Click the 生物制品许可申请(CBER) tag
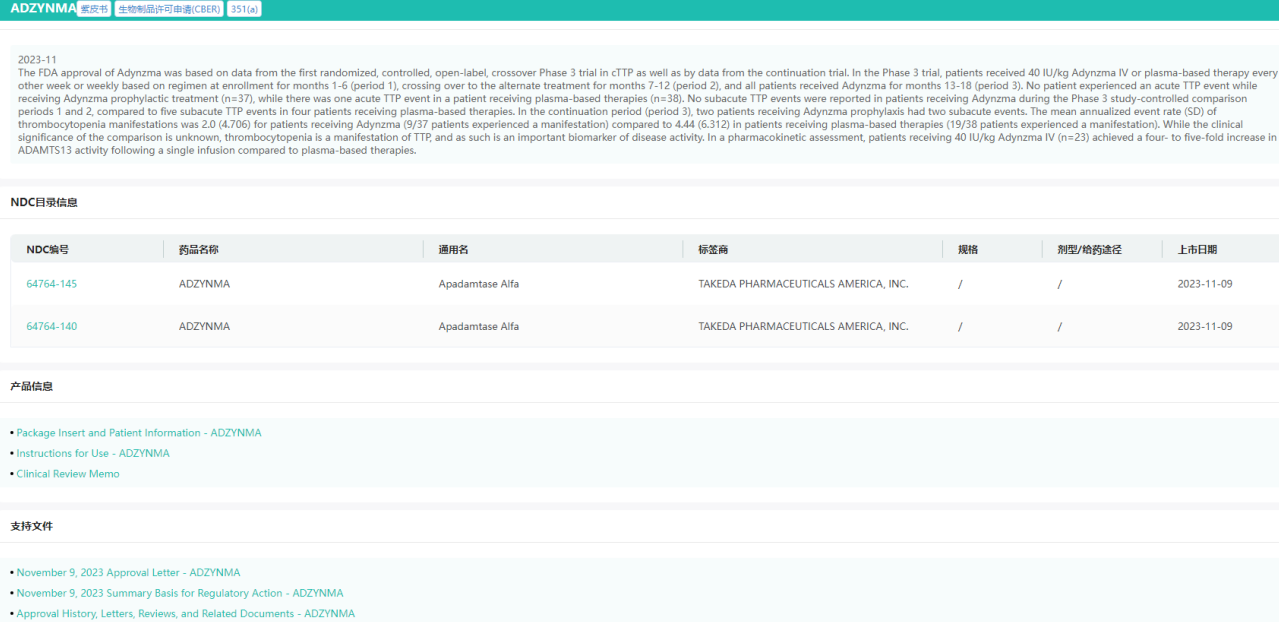This screenshot has height=622, width=1279. [x=168, y=9]
